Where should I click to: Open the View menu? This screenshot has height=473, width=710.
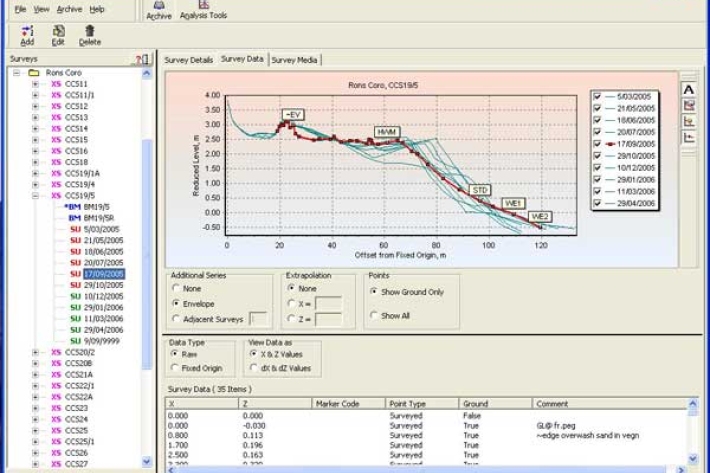click(x=41, y=8)
